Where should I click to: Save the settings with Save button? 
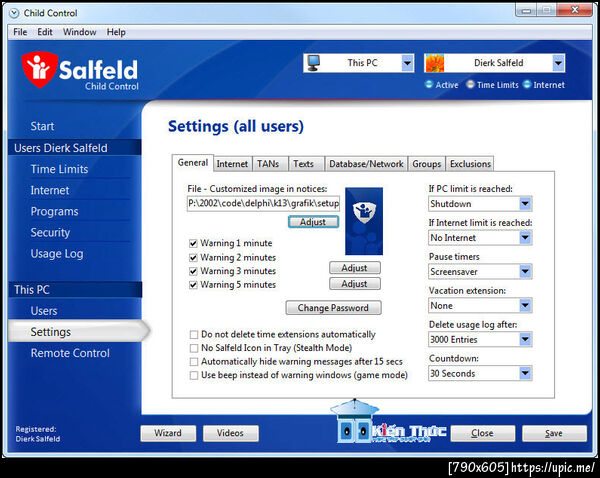click(x=554, y=433)
